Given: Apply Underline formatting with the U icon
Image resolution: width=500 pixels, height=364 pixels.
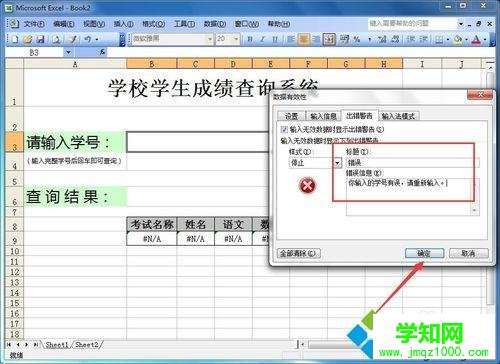Looking at the screenshot, I should pos(275,40).
